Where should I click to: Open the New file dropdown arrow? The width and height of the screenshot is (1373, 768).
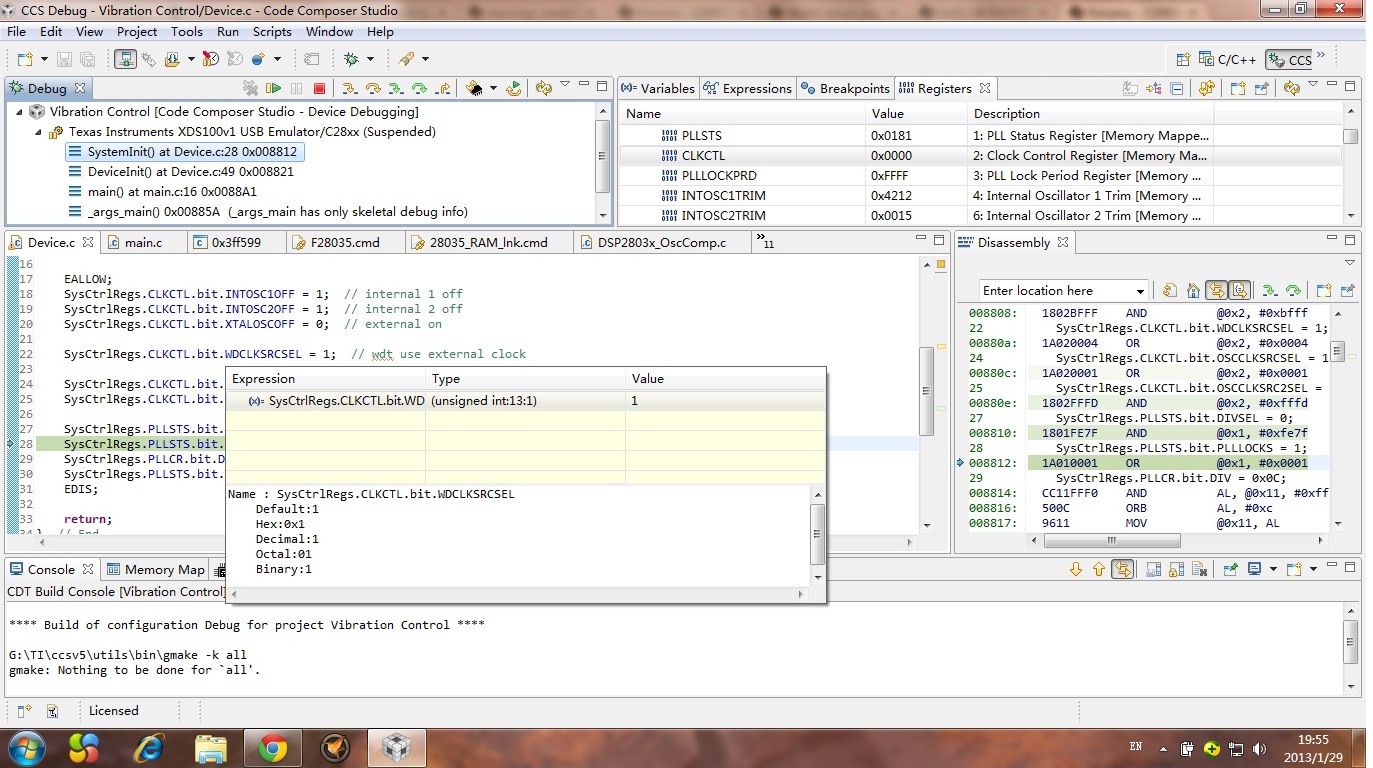[44, 59]
